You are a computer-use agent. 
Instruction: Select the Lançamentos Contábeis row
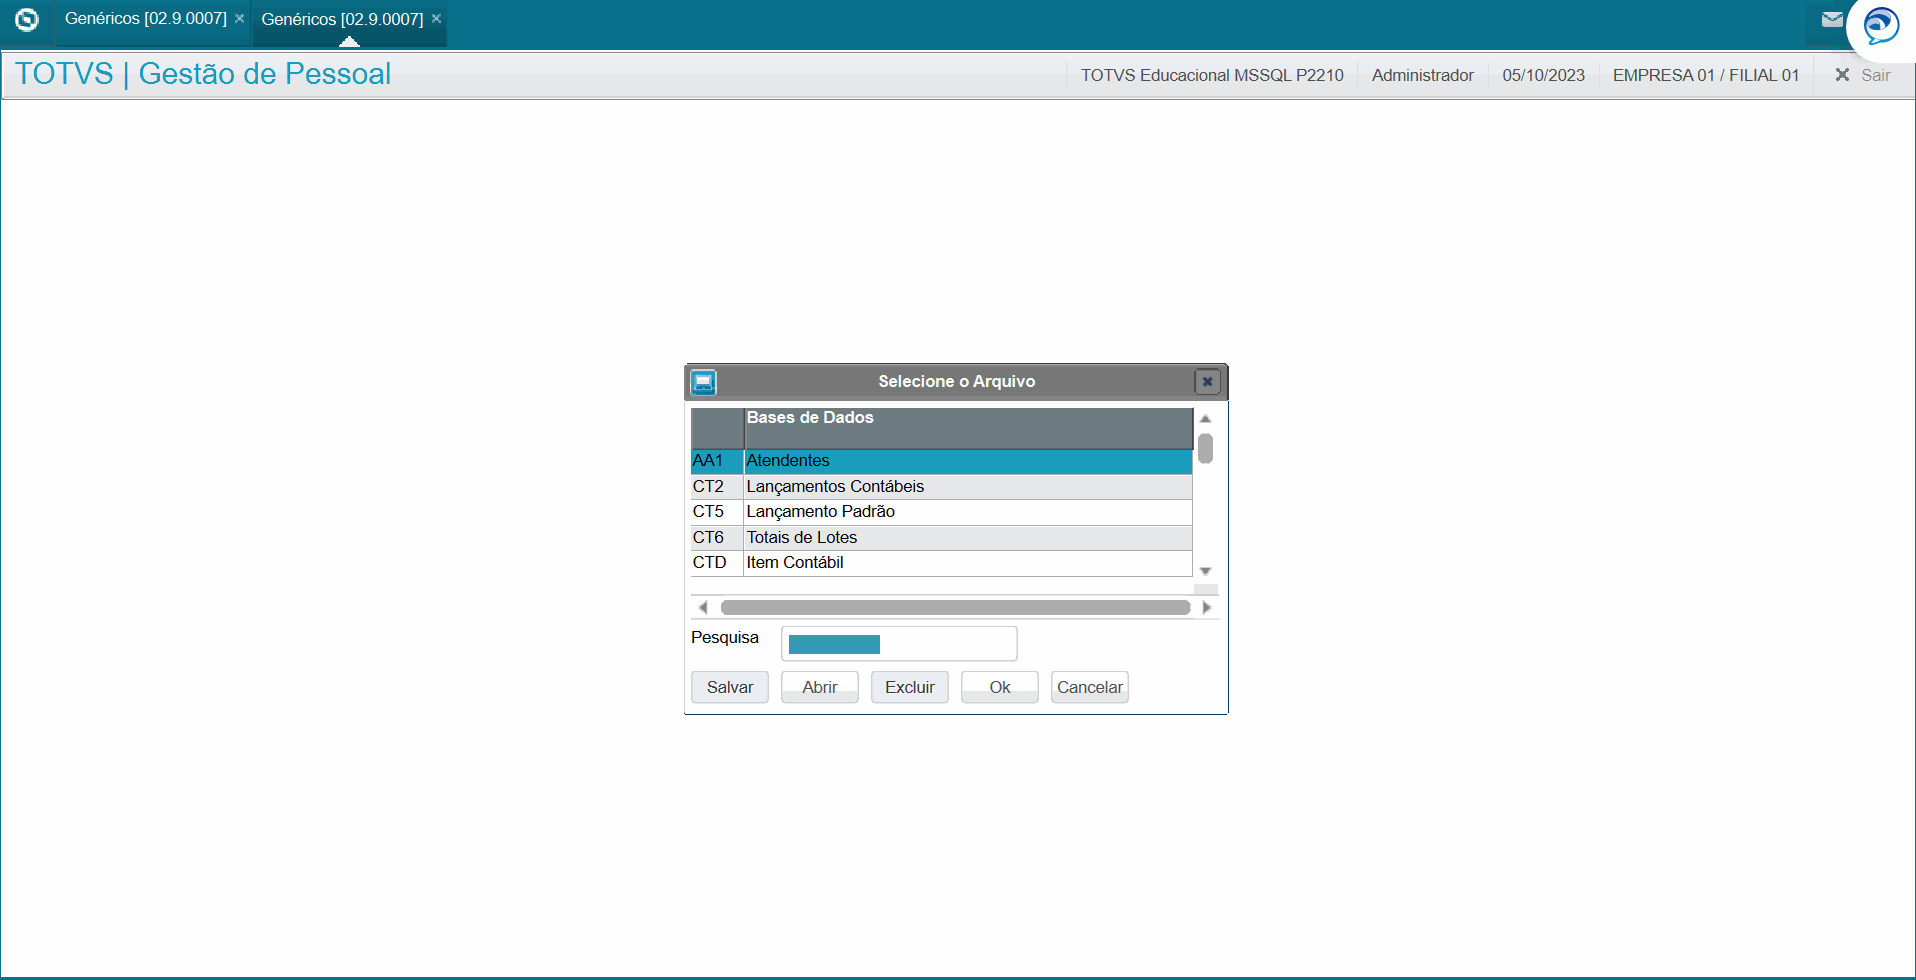[x=941, y=487]
